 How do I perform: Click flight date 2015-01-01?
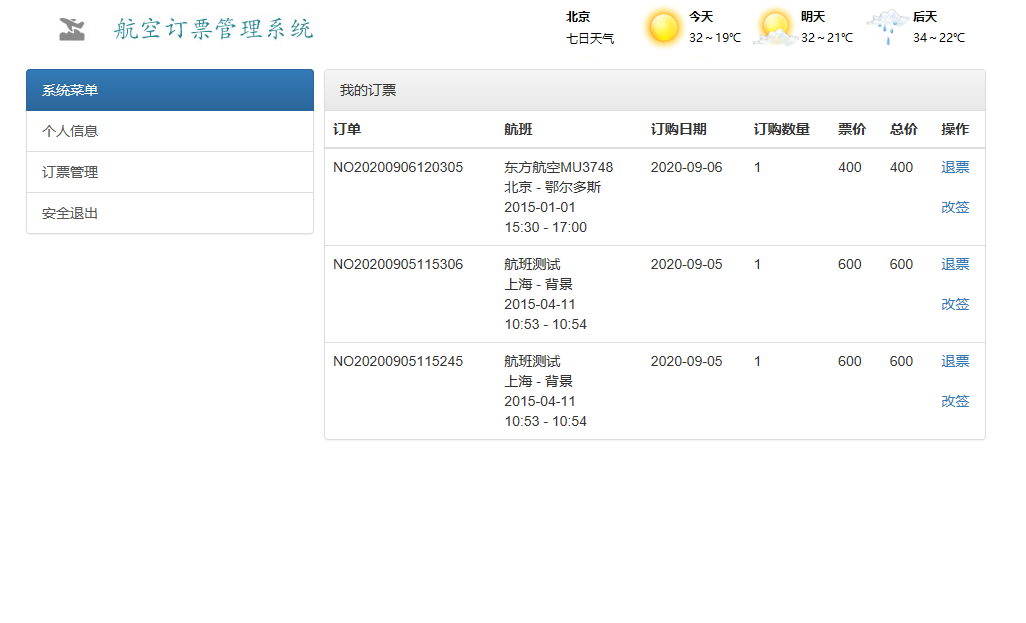539,207
